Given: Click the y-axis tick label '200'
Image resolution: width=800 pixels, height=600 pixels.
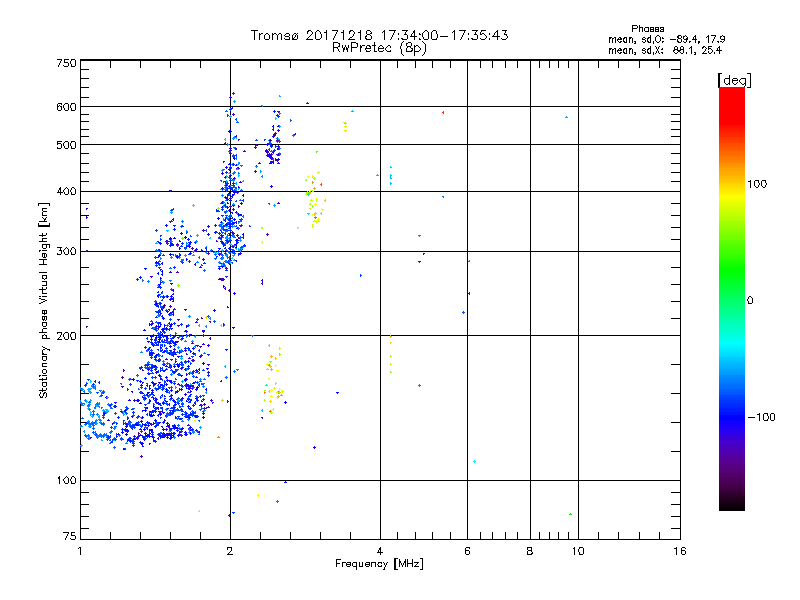Looking at the screenshot, I should [x=66, y=336].
